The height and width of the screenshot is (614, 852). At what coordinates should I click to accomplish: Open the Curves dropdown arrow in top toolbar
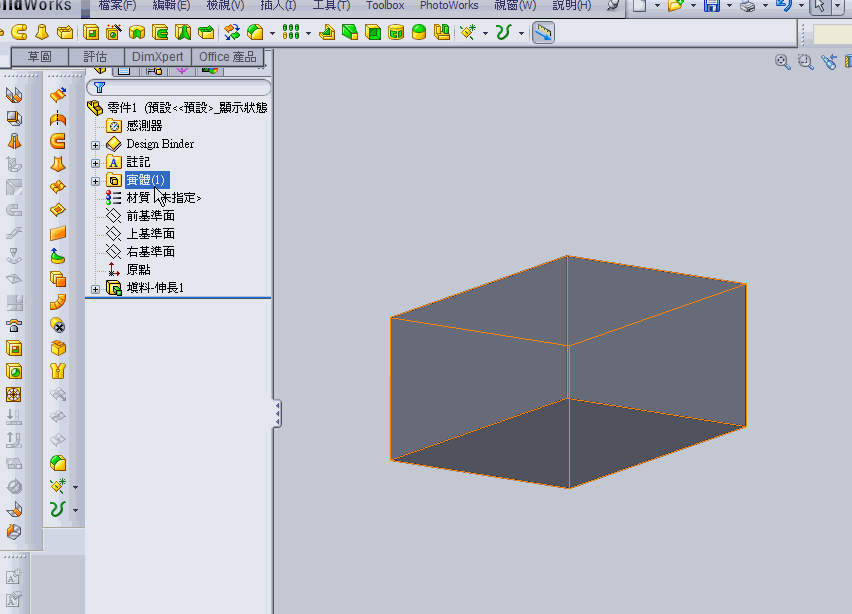coord(521,33)
